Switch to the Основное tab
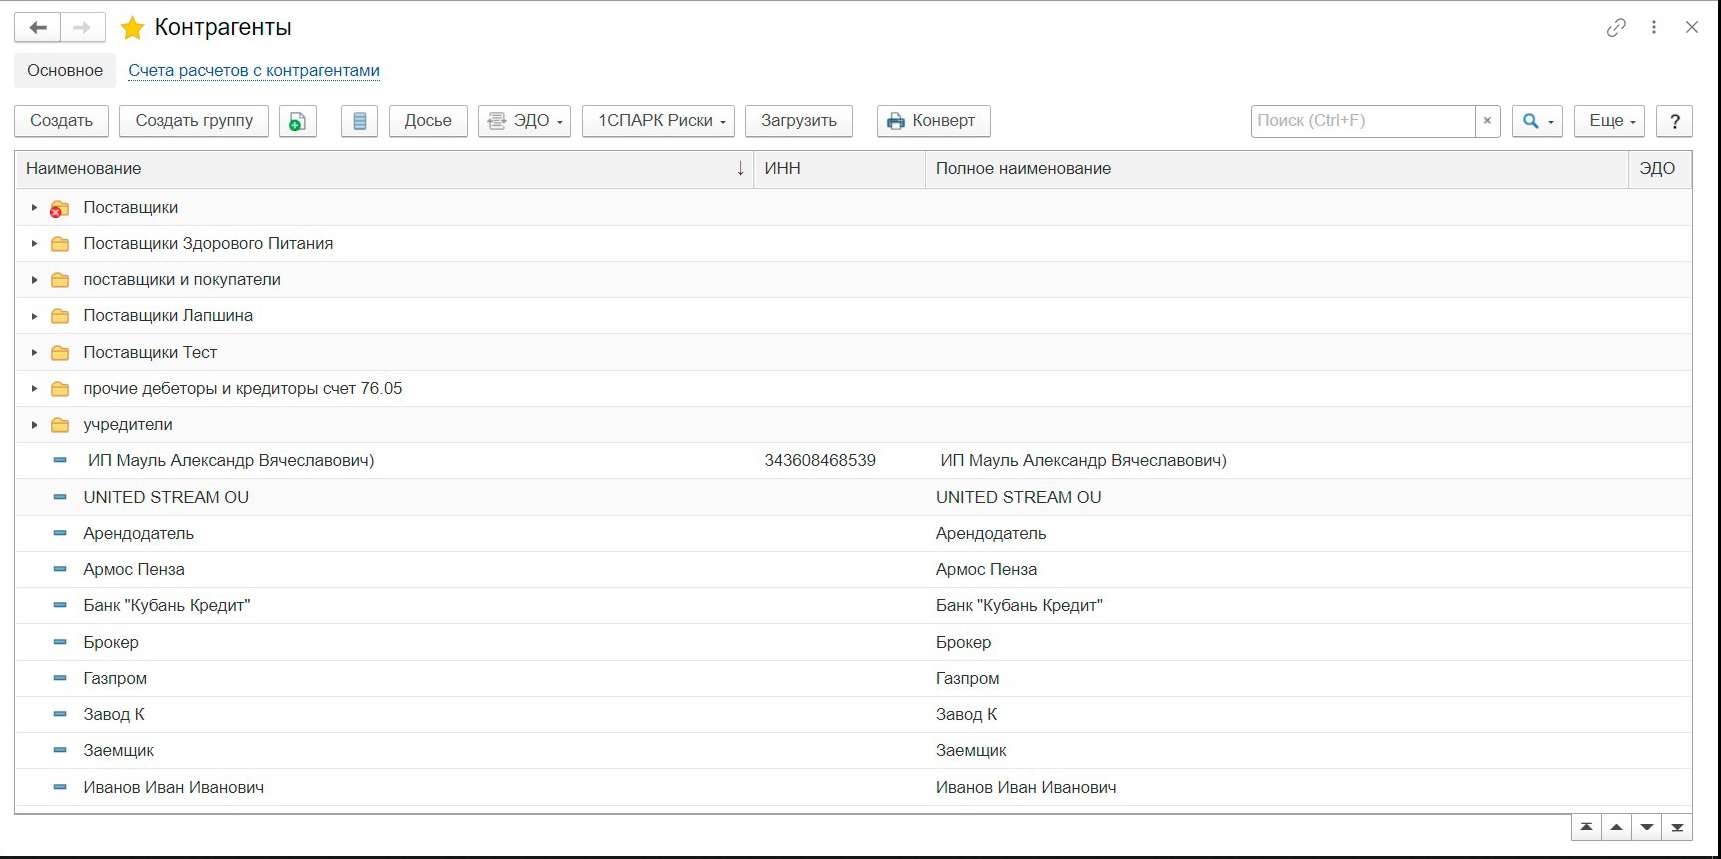Viewport: 1721px width, 859px height. click(65, 71)
